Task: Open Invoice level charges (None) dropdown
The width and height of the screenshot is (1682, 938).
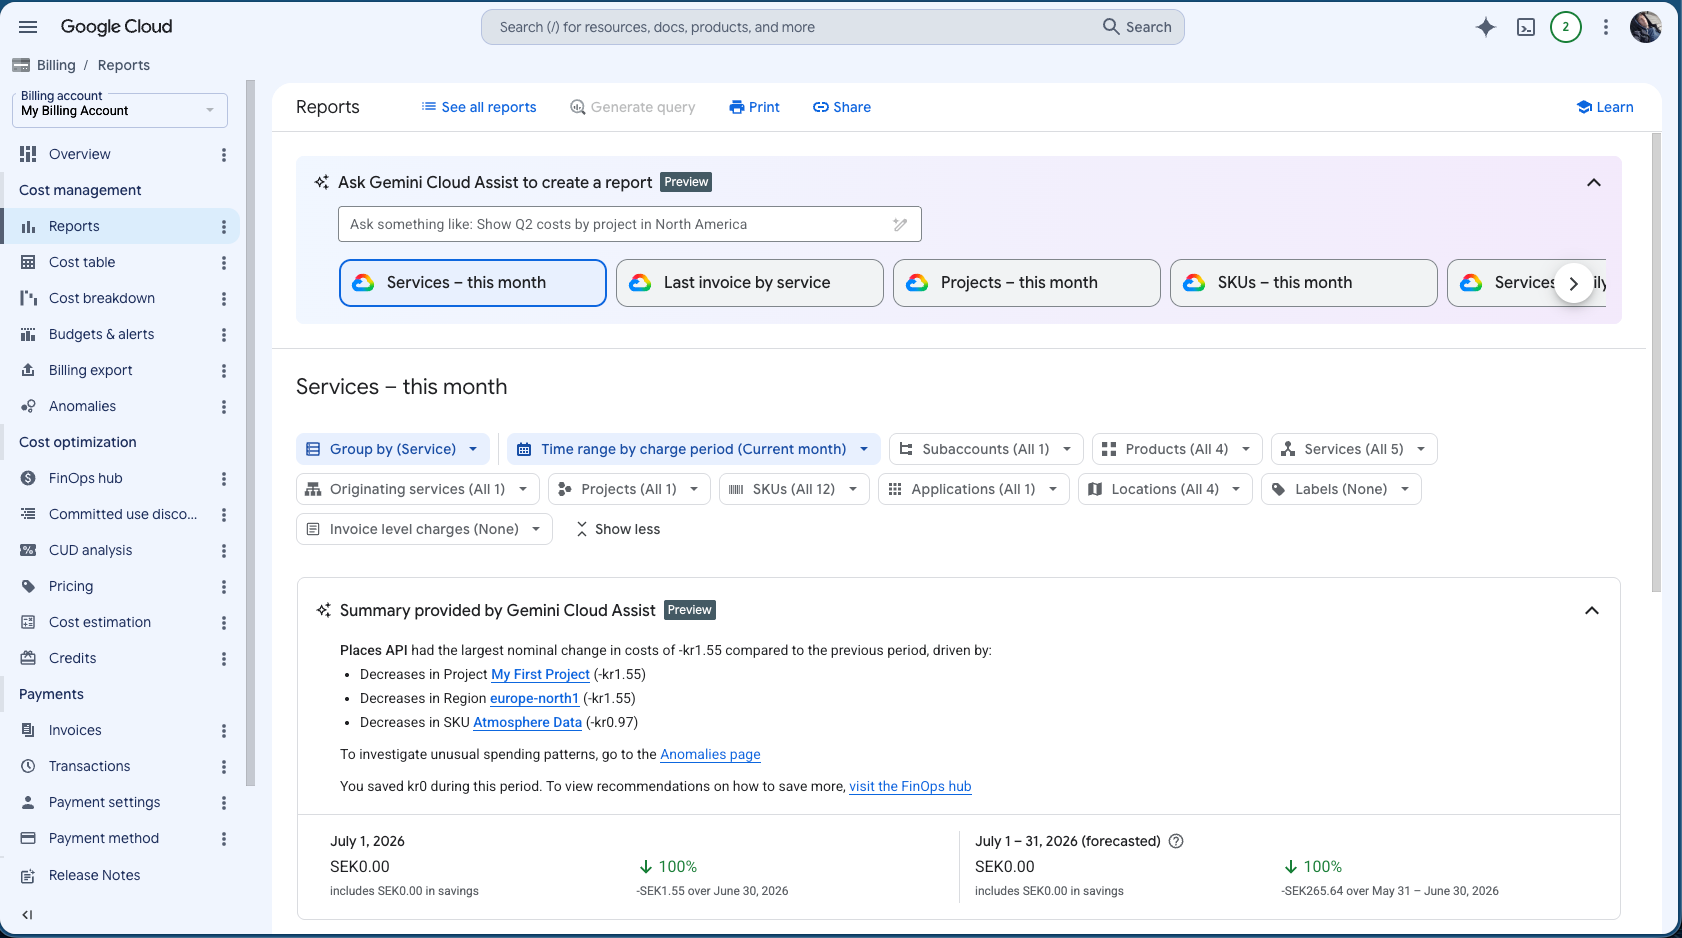Action: pyautogui.click(x=424, y=529)
